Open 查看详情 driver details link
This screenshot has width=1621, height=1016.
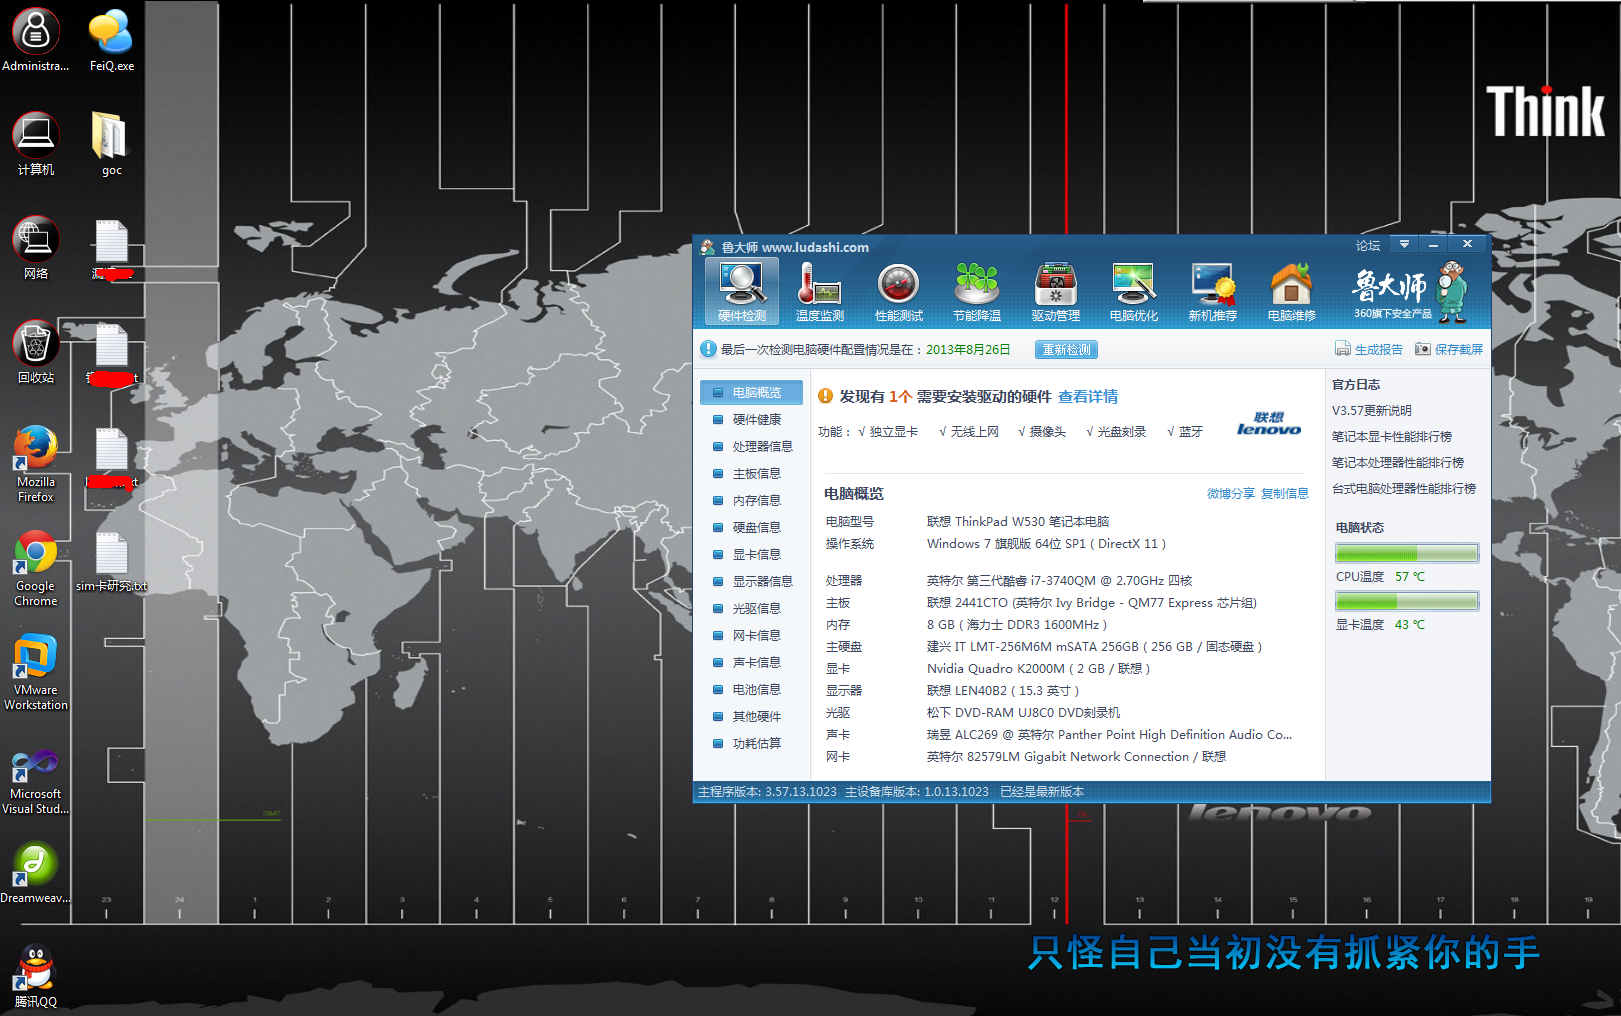click(1088, 397)
